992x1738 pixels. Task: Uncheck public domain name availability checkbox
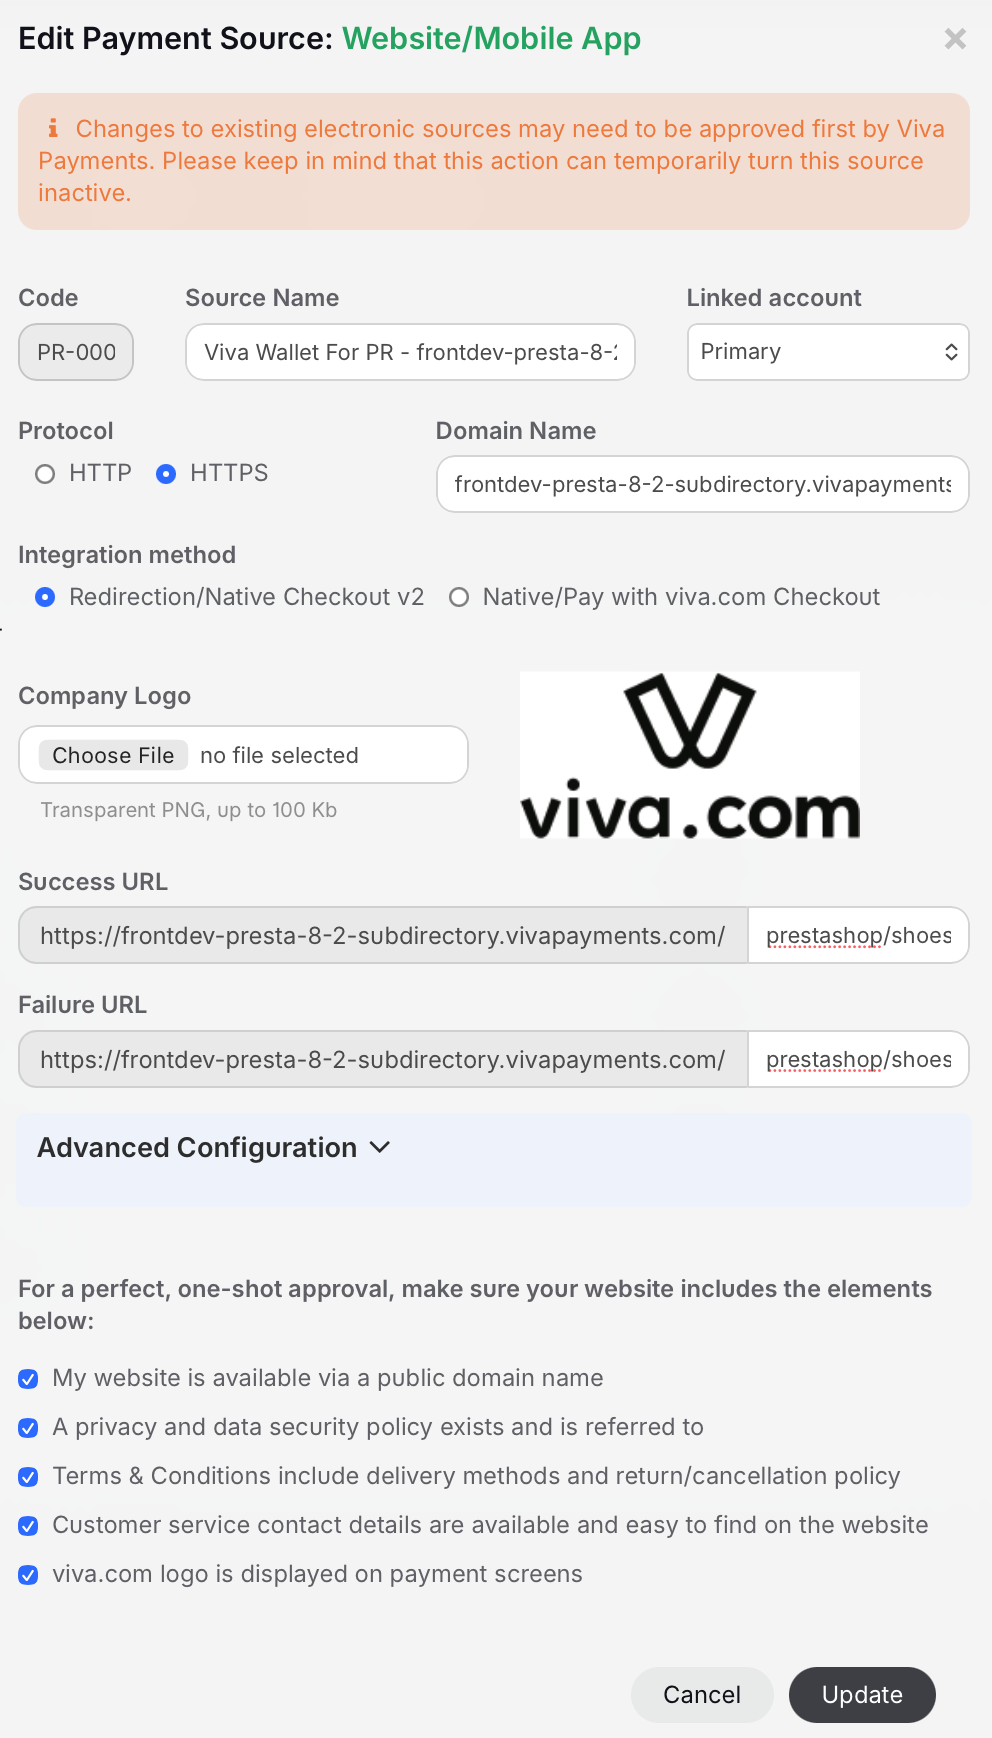[x=29, y=1379]
